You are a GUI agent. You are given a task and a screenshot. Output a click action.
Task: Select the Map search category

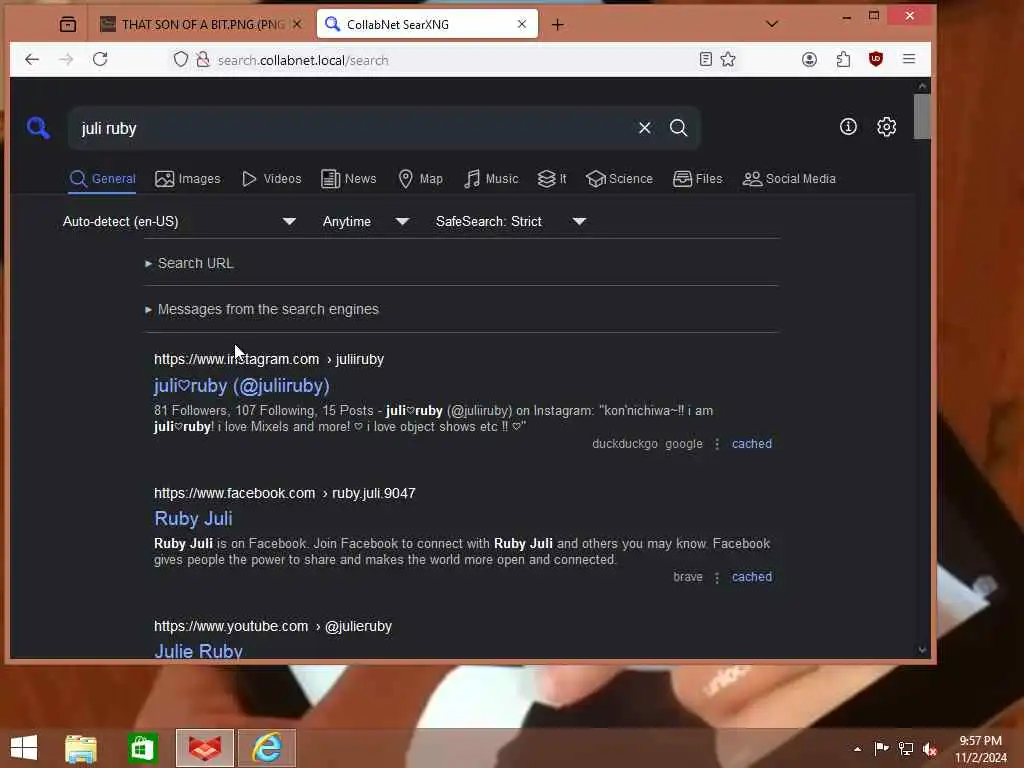point(420,178)
